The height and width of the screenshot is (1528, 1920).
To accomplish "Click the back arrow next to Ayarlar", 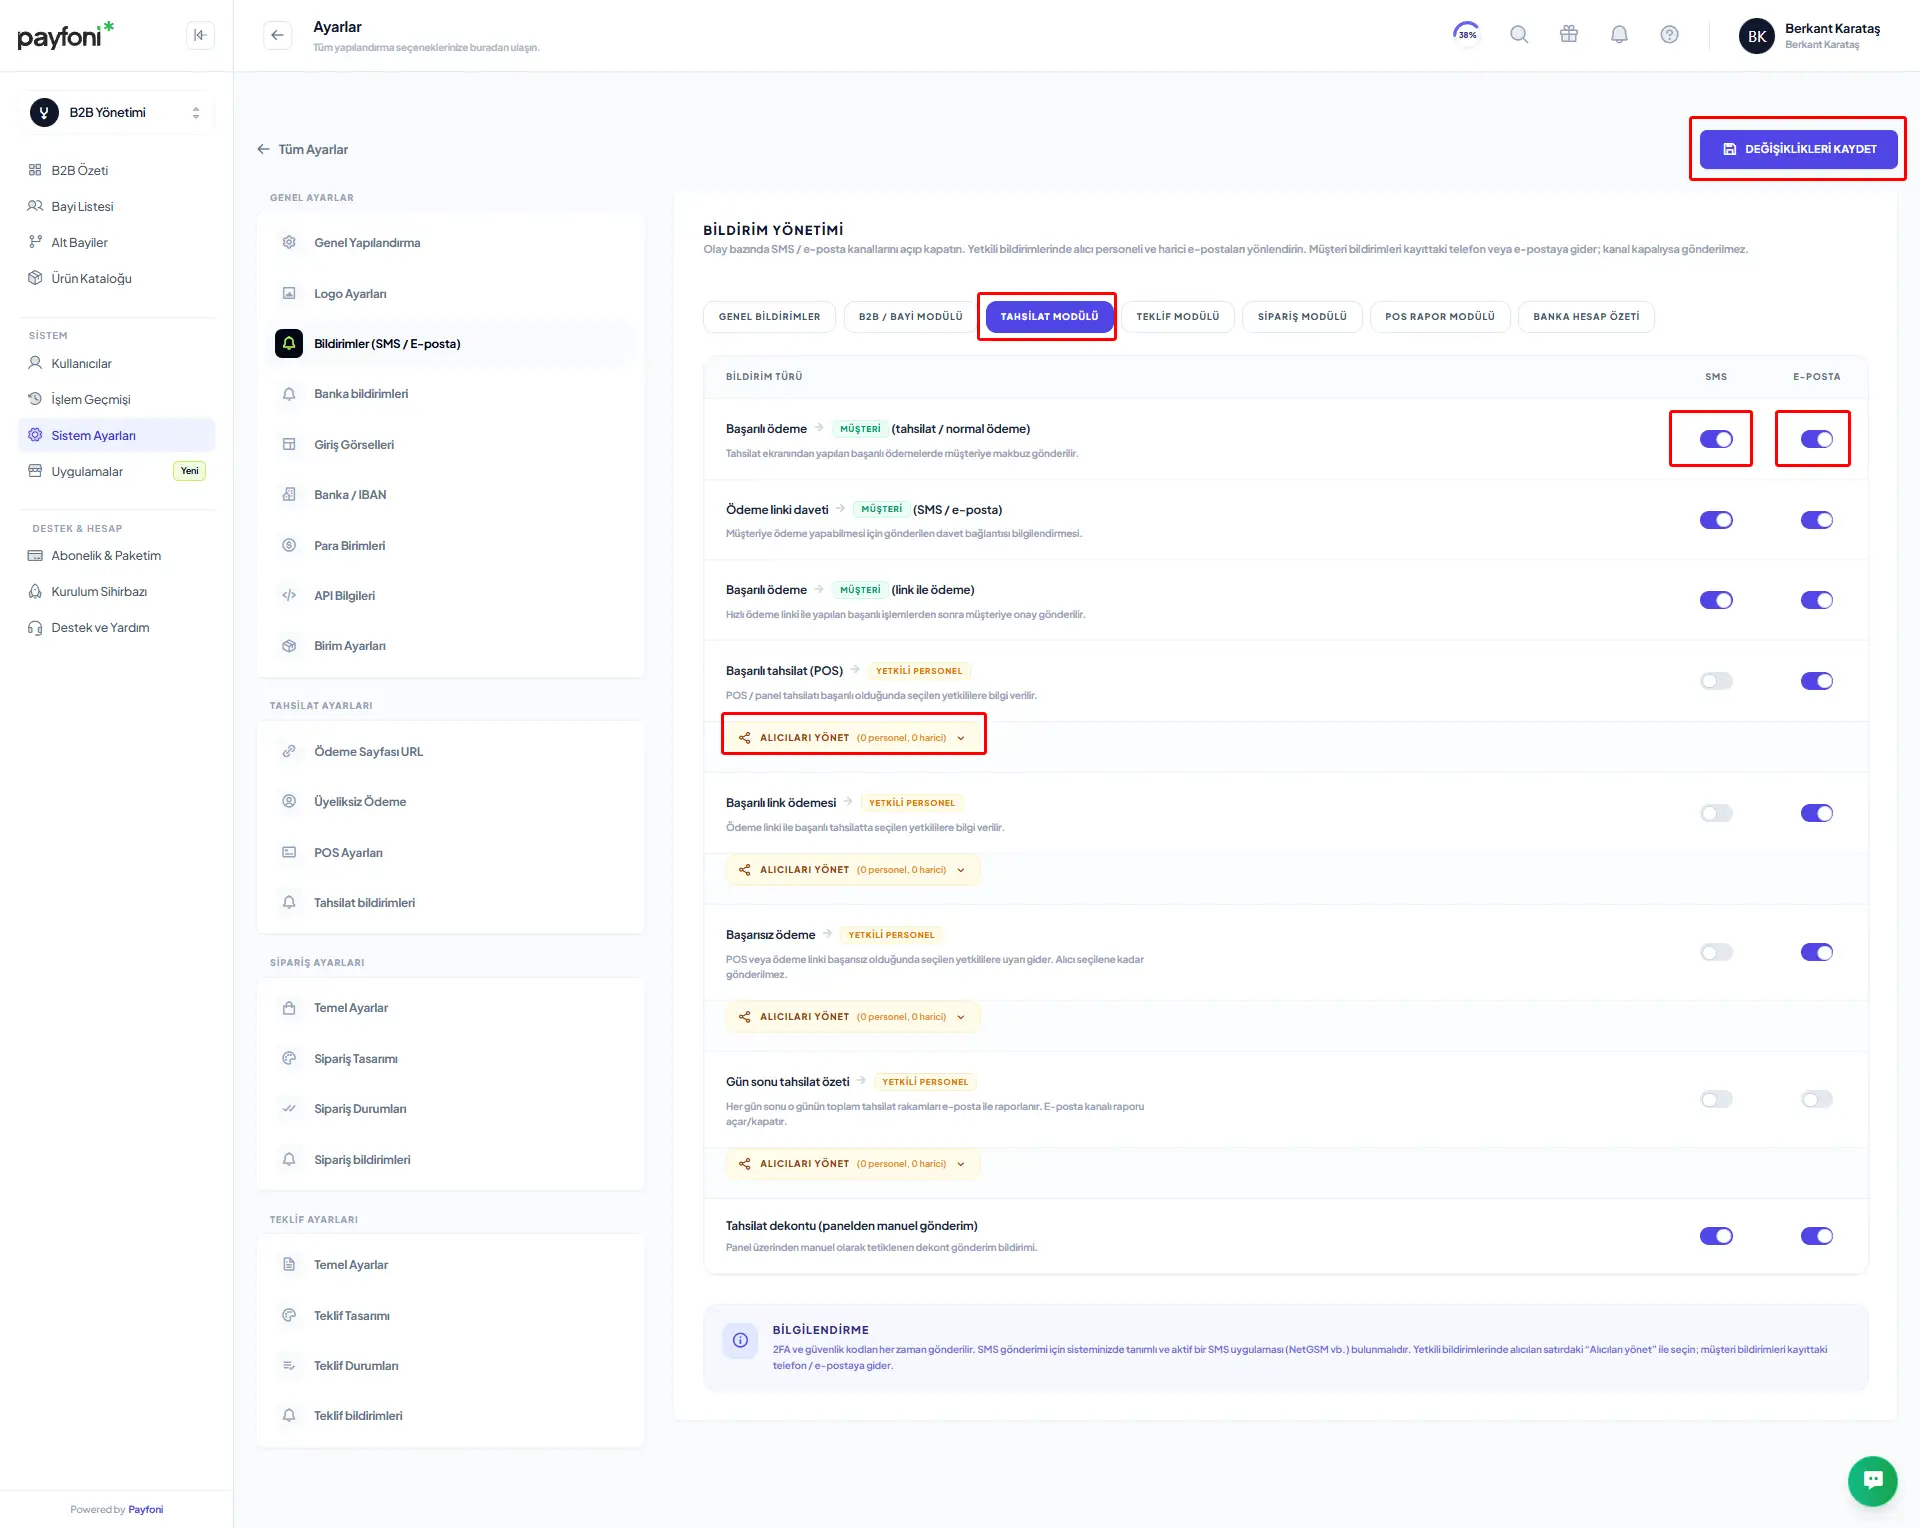I will coord(277,35).
